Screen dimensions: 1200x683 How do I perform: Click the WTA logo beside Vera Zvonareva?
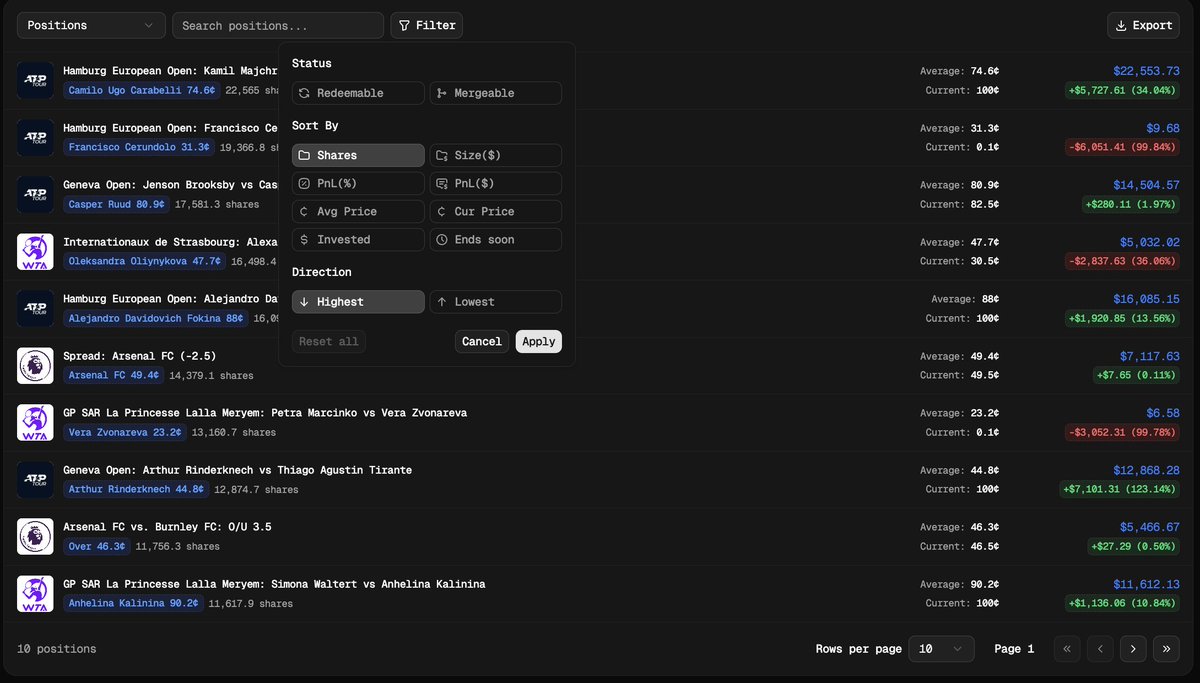coord(35,422)
